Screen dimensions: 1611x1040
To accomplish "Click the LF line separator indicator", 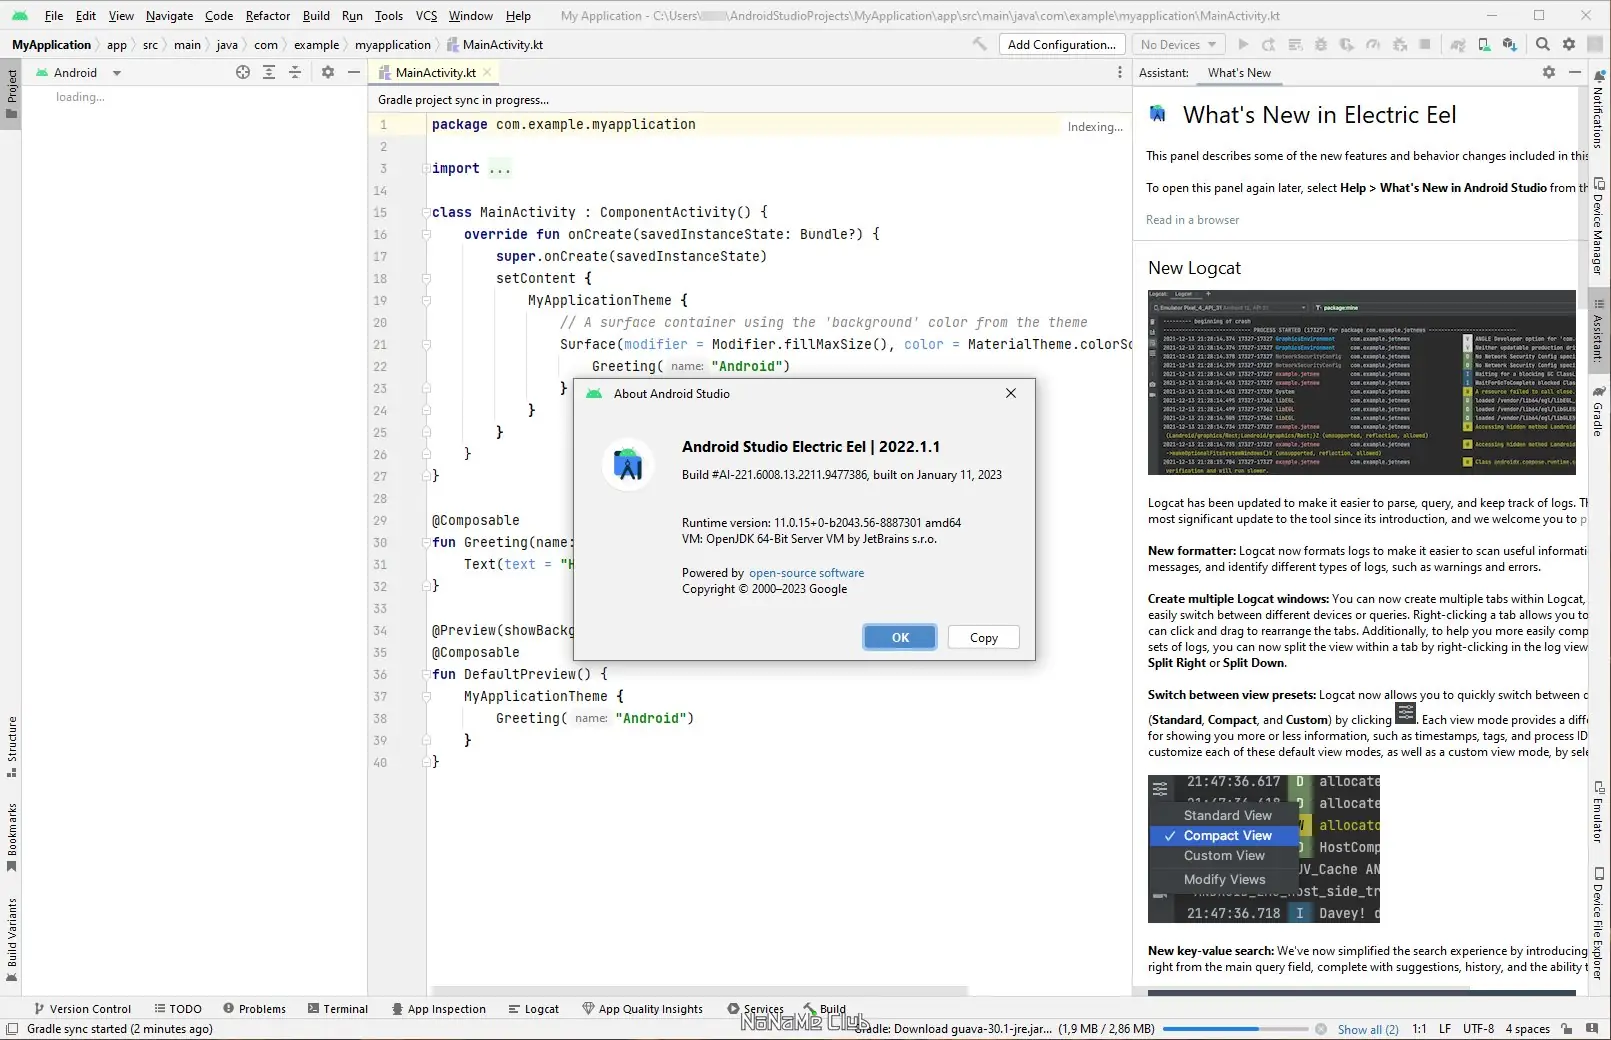I will (x=1444, y=1029).
